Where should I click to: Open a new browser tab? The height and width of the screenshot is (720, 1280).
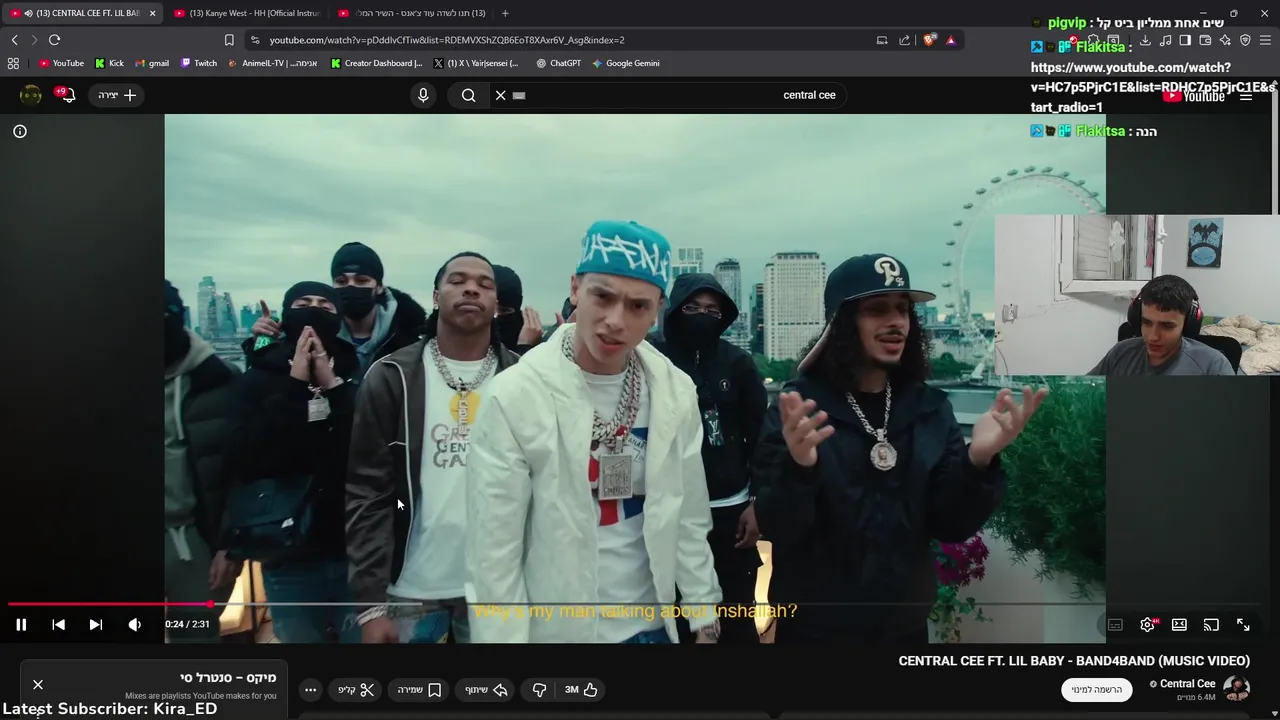pos(505,13)
